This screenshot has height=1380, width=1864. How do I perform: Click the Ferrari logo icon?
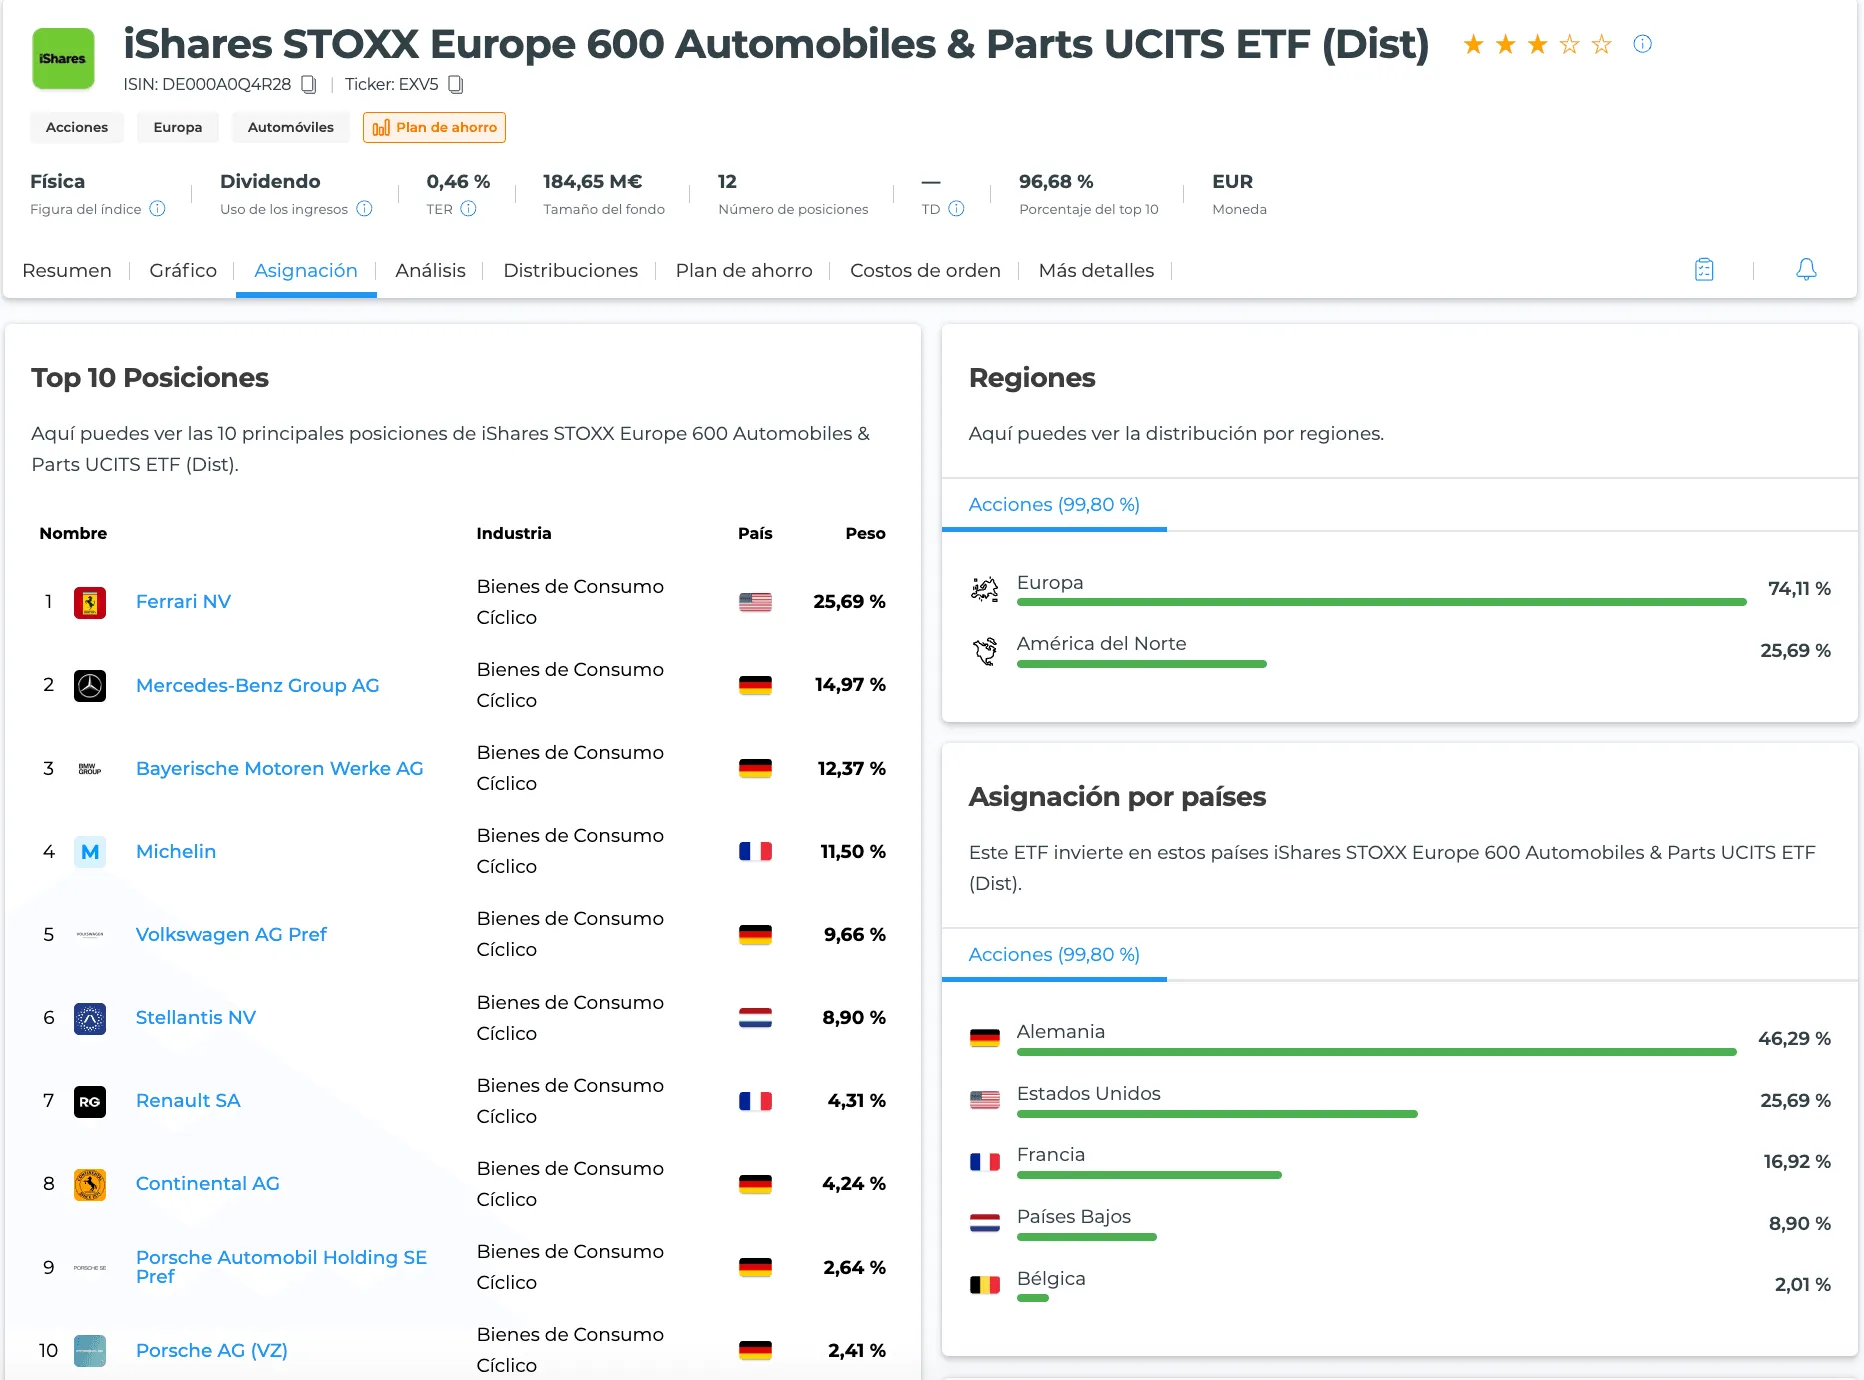(x=90, y=602)
